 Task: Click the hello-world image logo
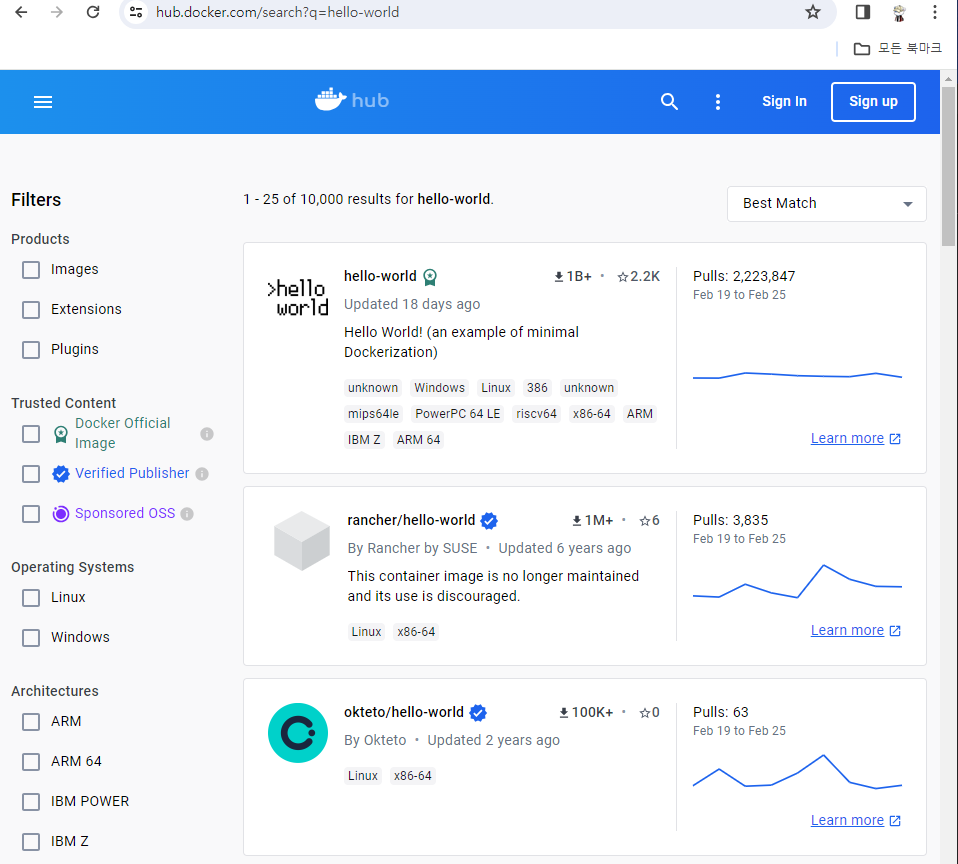tap(298, 298)
